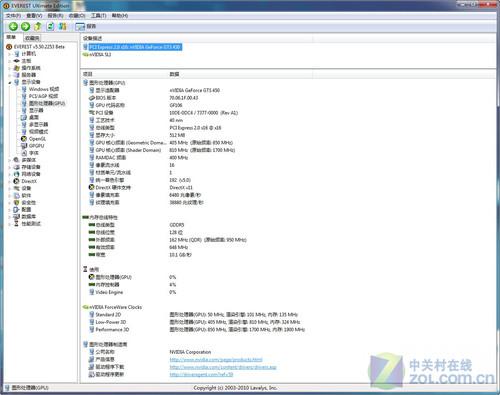This screenshot has width=500, height=395.
Task: Select the GF106 GPU code name value
Action: [176, 105]
